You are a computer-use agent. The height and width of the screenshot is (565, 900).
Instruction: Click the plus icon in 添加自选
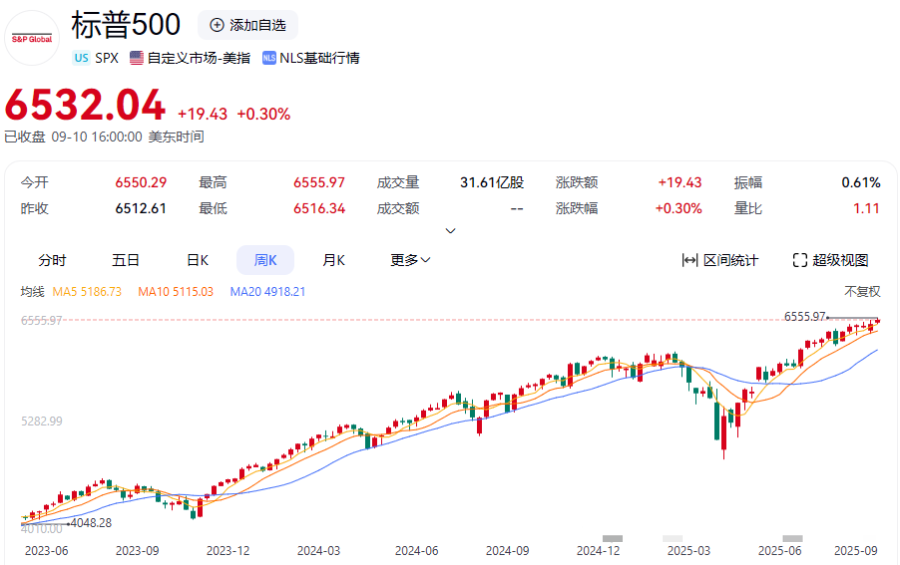pos(217,25)
